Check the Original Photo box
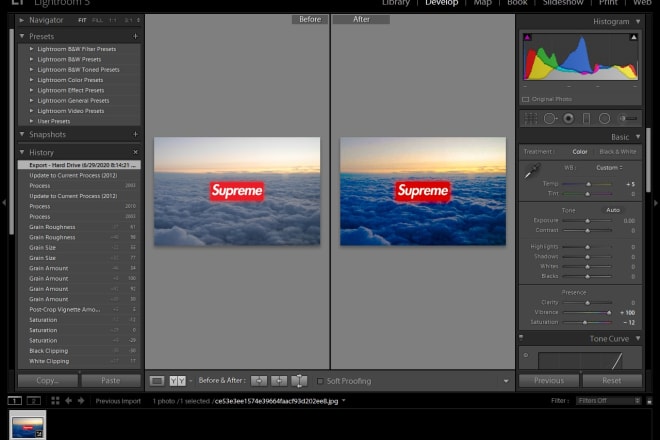 526,99
